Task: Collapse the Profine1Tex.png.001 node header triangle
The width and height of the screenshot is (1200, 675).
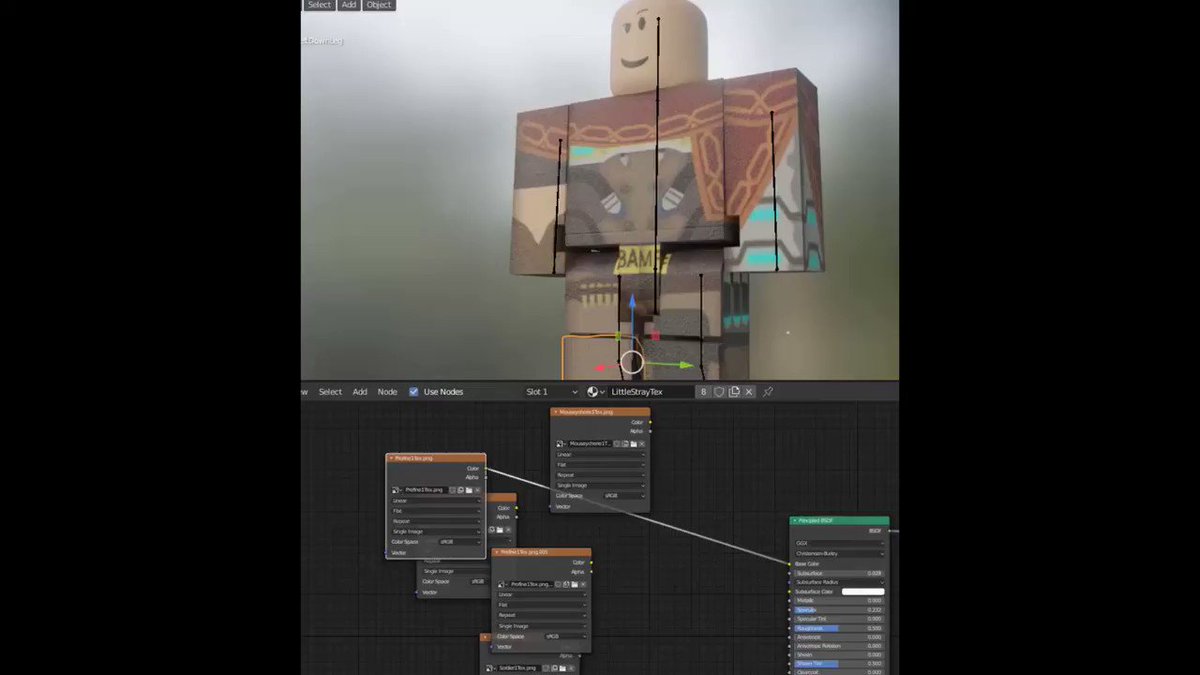Action: [496, 552]
